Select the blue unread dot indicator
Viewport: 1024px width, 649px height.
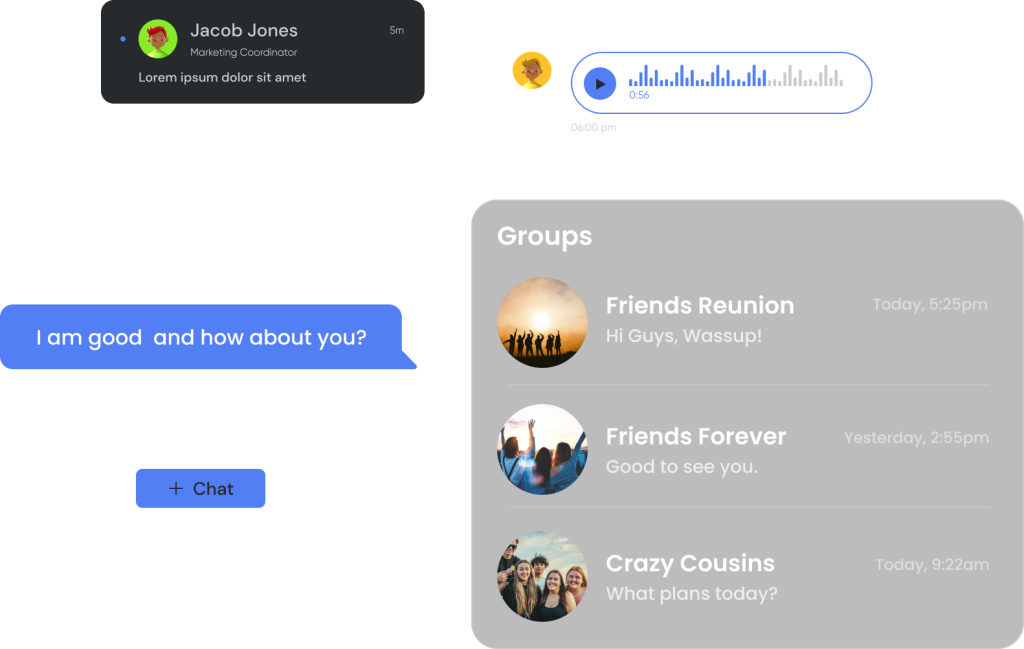tap(123, 39)
